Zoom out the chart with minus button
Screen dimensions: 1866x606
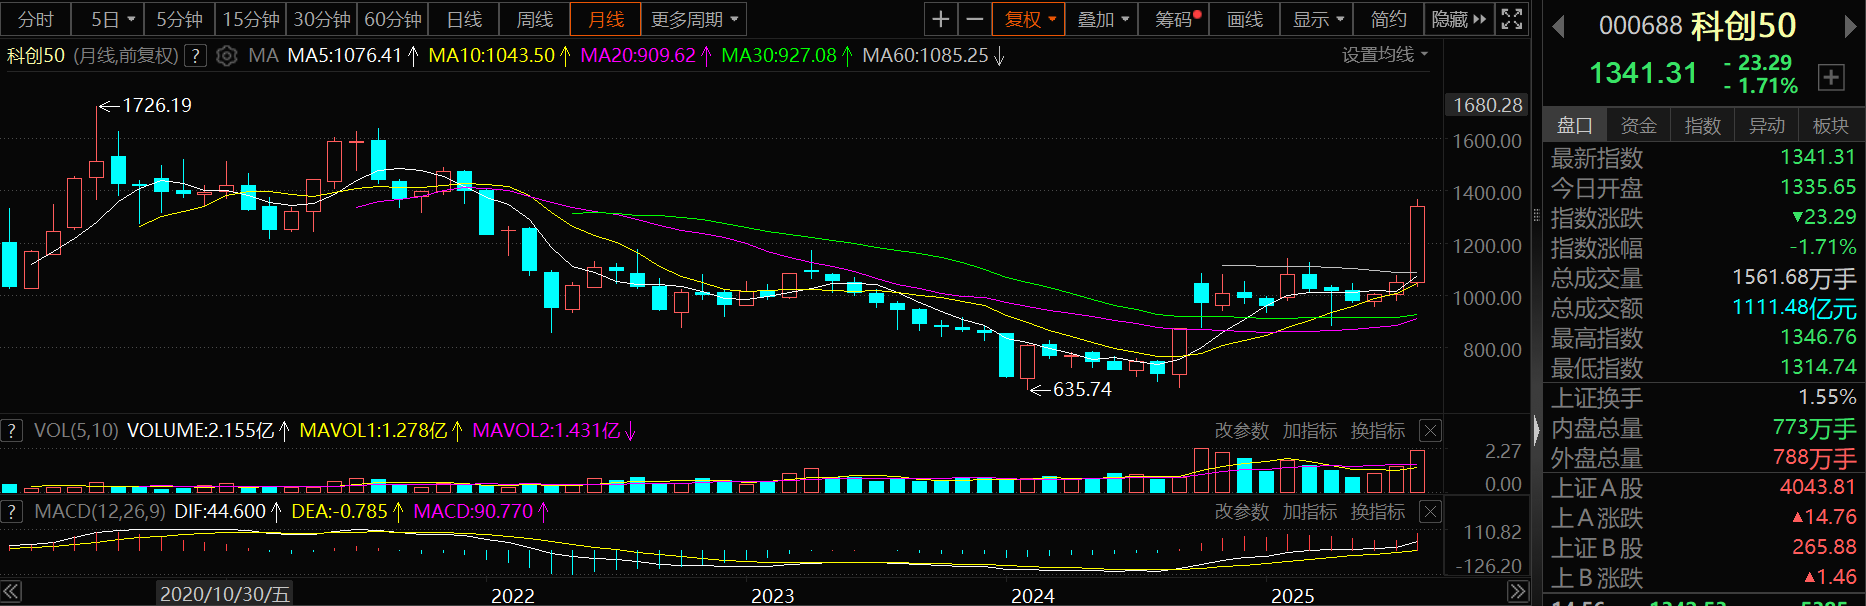[x=974, y=19]
